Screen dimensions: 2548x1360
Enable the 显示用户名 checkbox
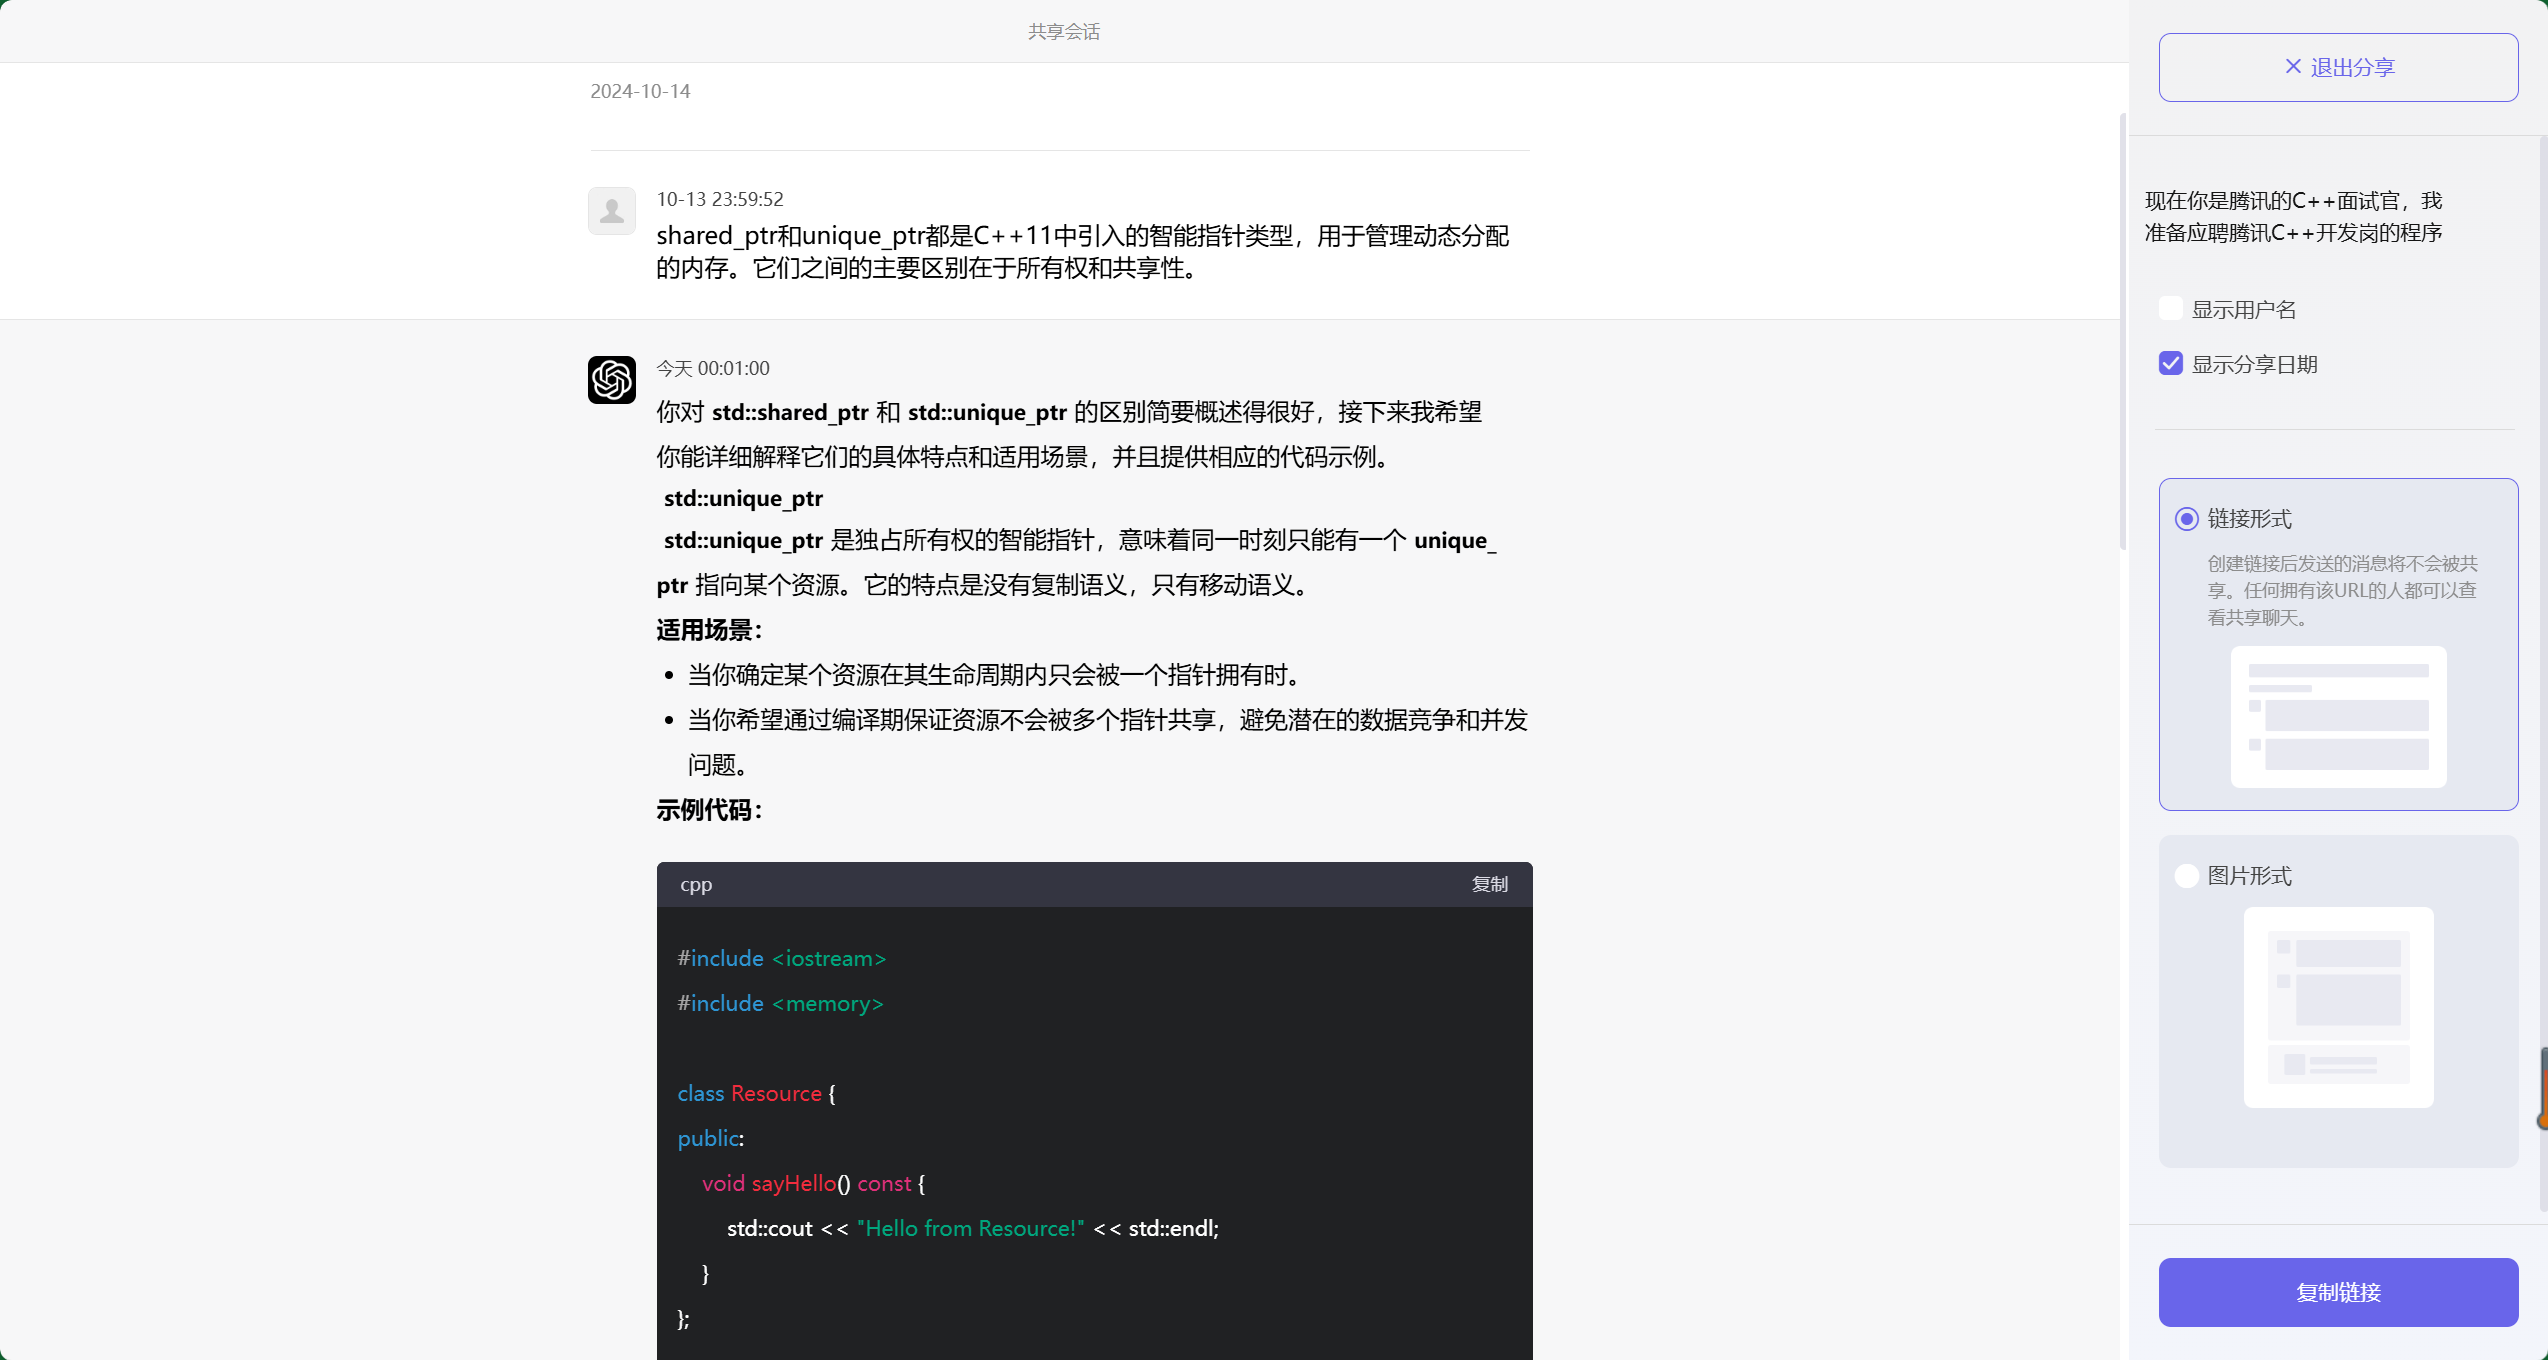[2170, 308]
